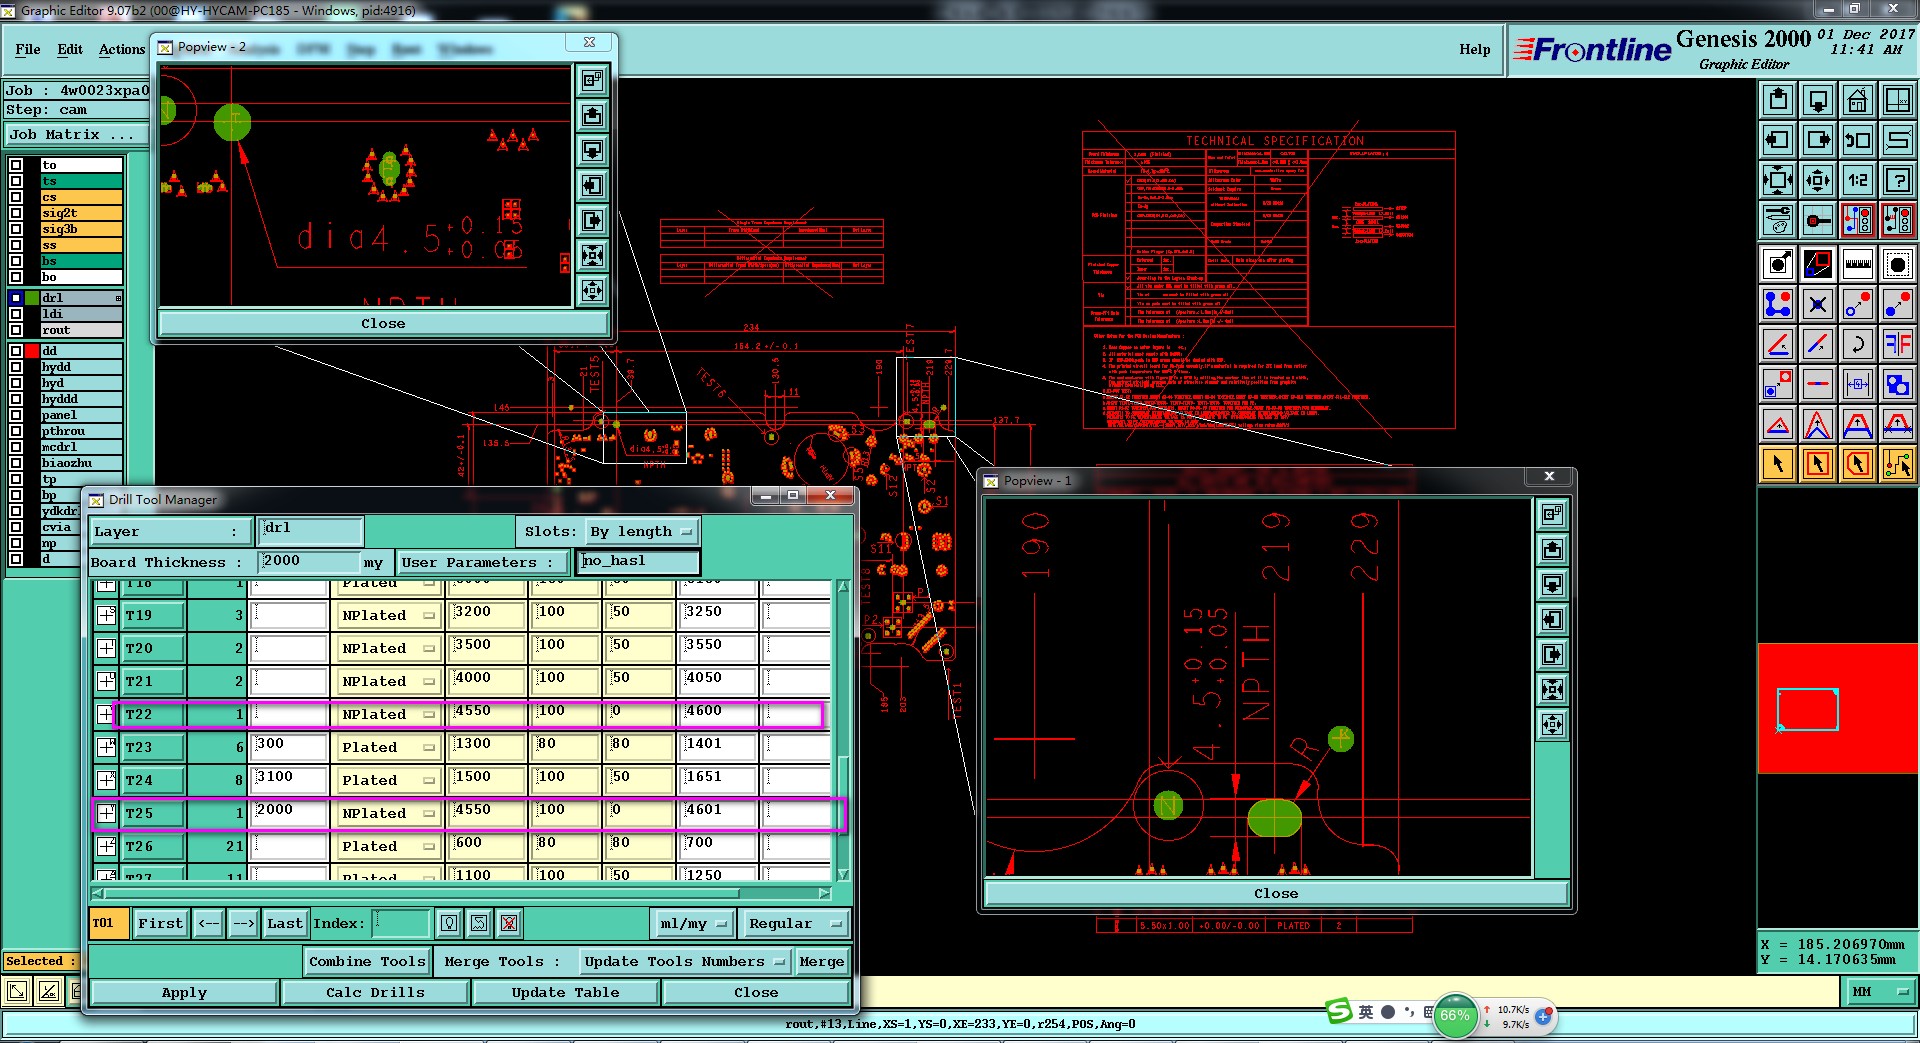Click the Combine Tools button
The image size is (1920, 1043).
367,962
